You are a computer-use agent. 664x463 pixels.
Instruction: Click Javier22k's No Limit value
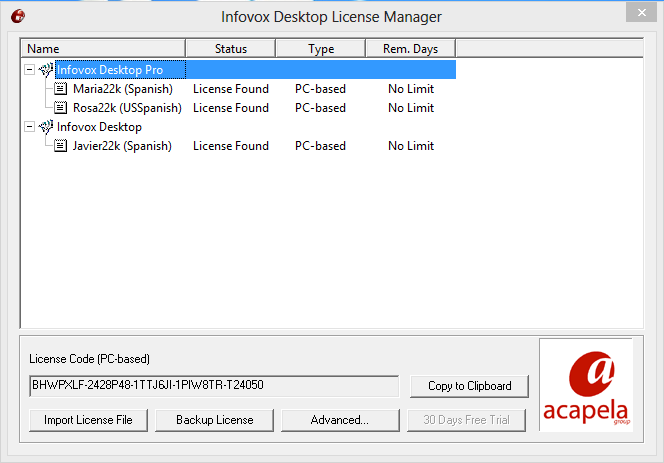click(411, 146)
